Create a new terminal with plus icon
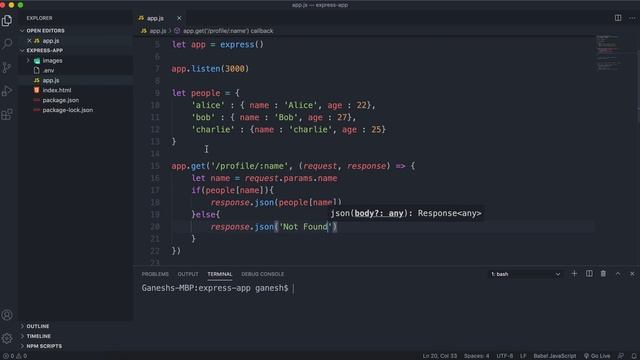The image size is (640, 360). [x=574, y=274]
